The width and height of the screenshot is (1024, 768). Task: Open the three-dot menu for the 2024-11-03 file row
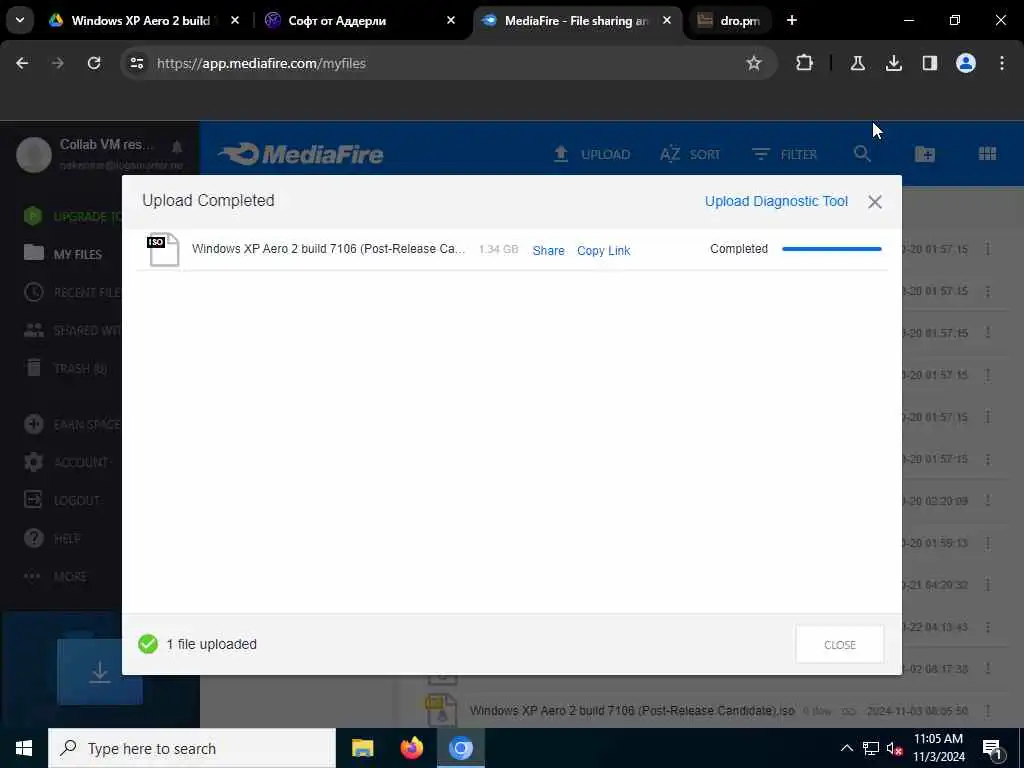(988, 711)
